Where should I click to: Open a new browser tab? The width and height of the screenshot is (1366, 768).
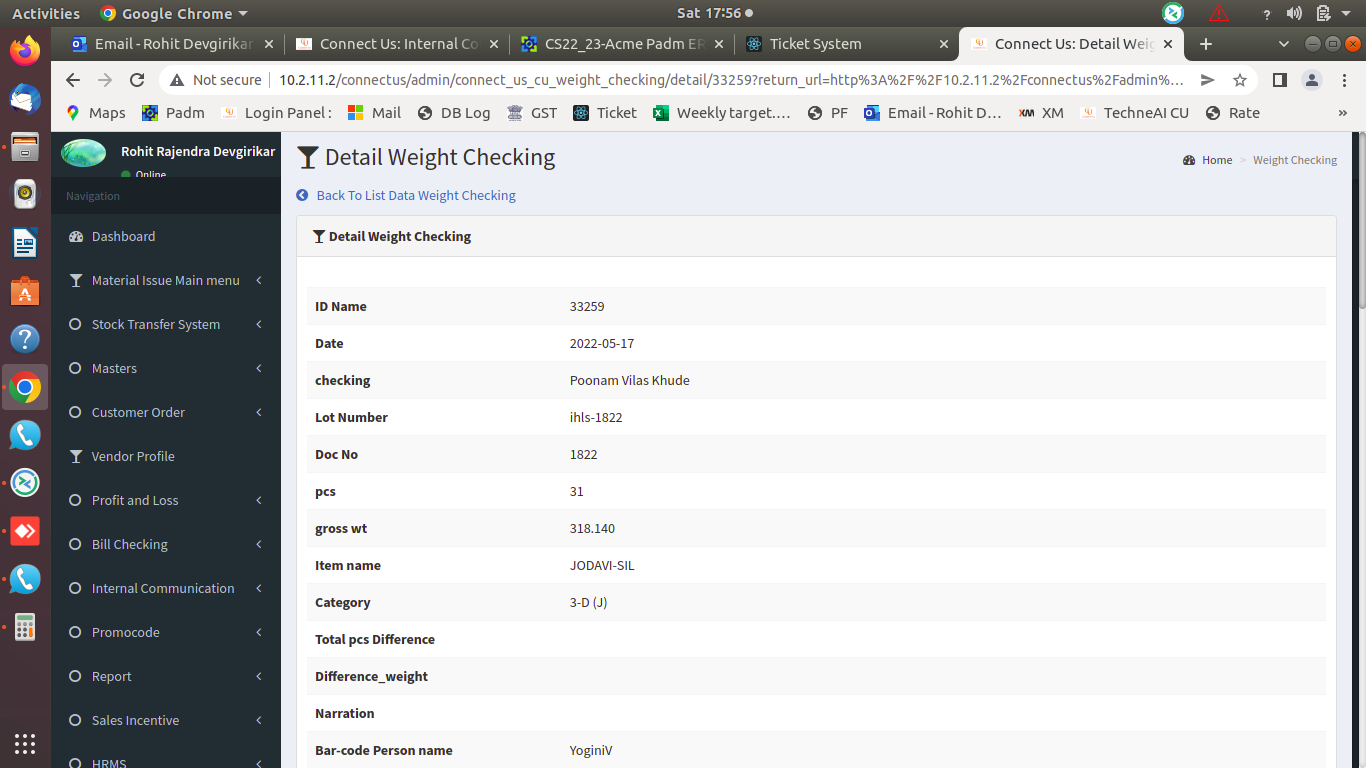tap(1206, 44)
